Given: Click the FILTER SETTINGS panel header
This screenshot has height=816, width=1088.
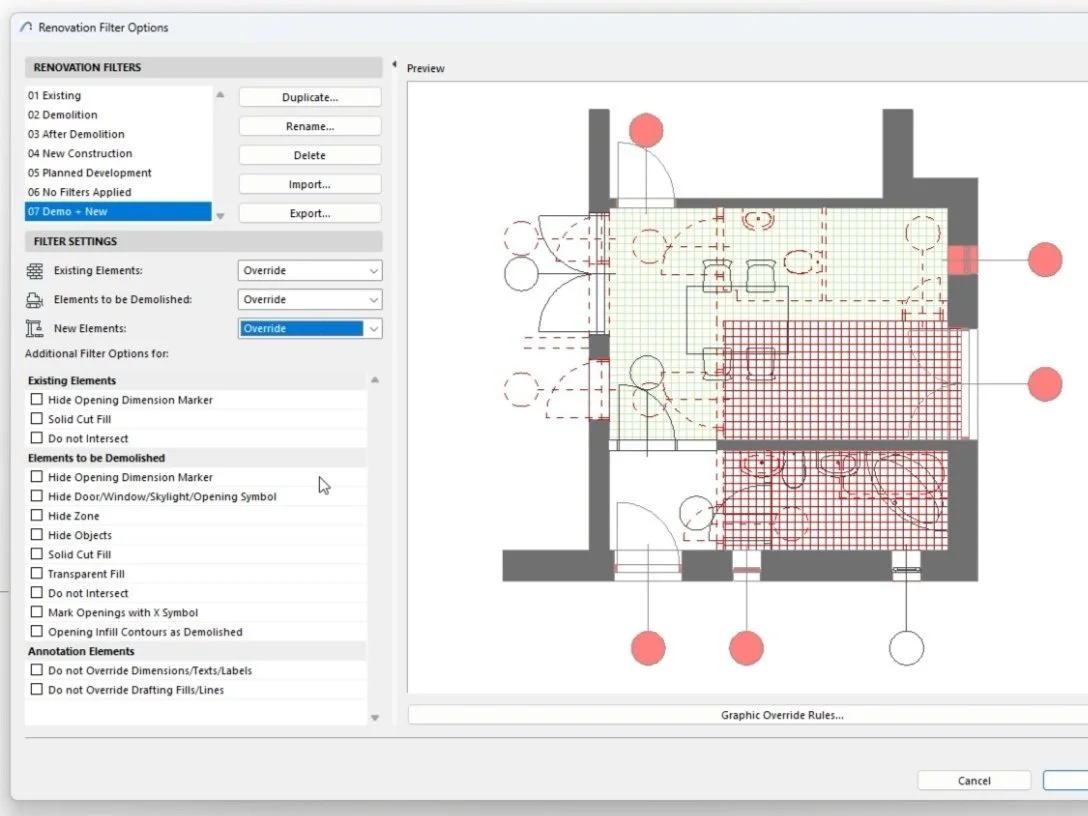Looking at the screenshot, I should [x=203, y=241].
